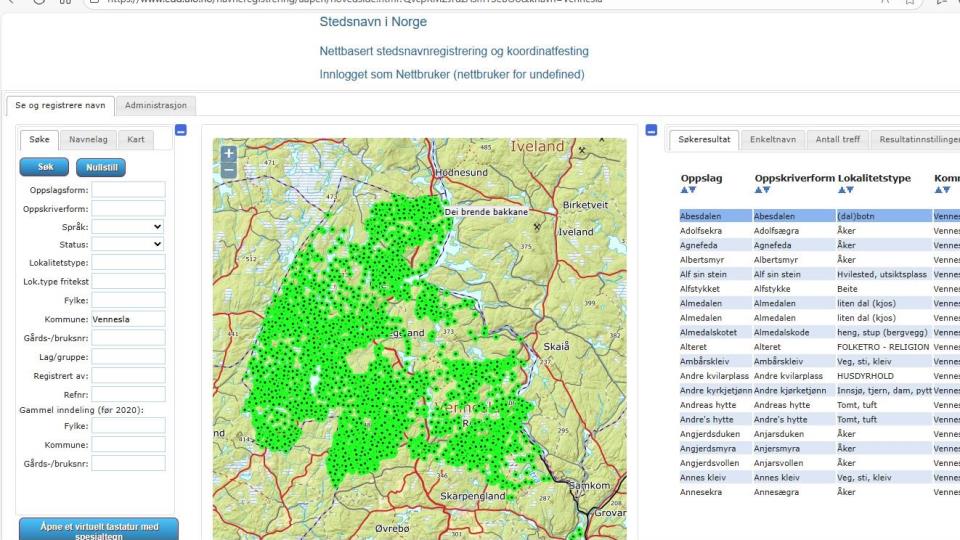This screenshot has width=960, height=540.
Task: Open the Status dropdown
Action: click(128, 244)
